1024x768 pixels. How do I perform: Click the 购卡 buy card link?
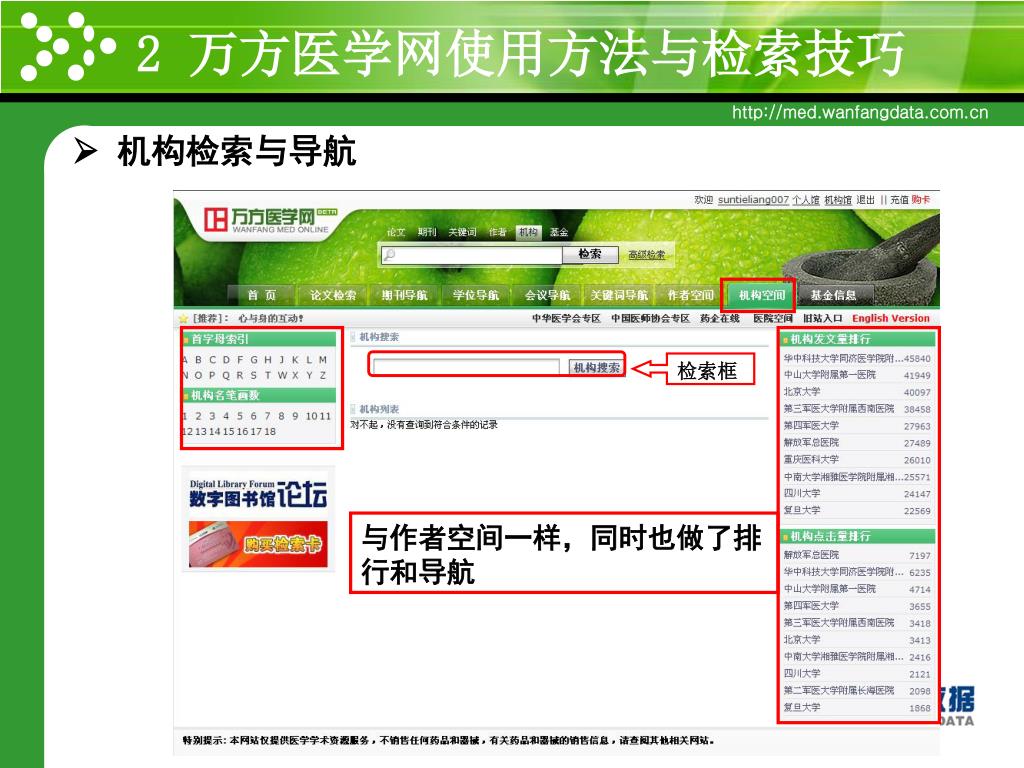tap(921, 200)
